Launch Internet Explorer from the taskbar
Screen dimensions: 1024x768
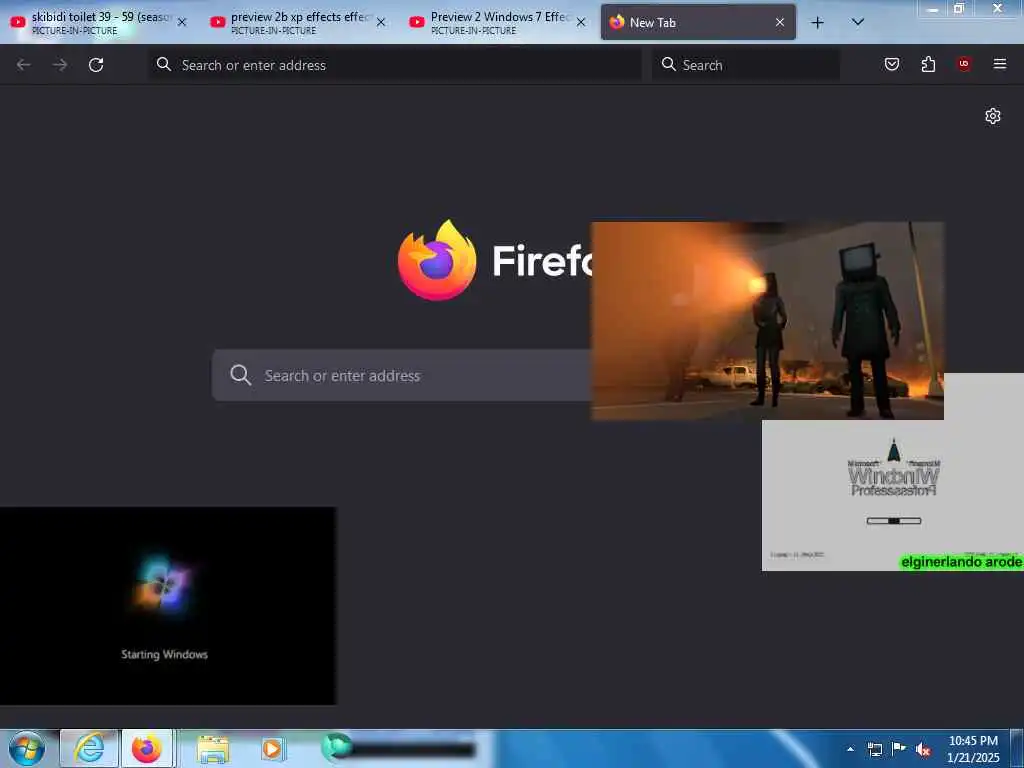[89, 748]
